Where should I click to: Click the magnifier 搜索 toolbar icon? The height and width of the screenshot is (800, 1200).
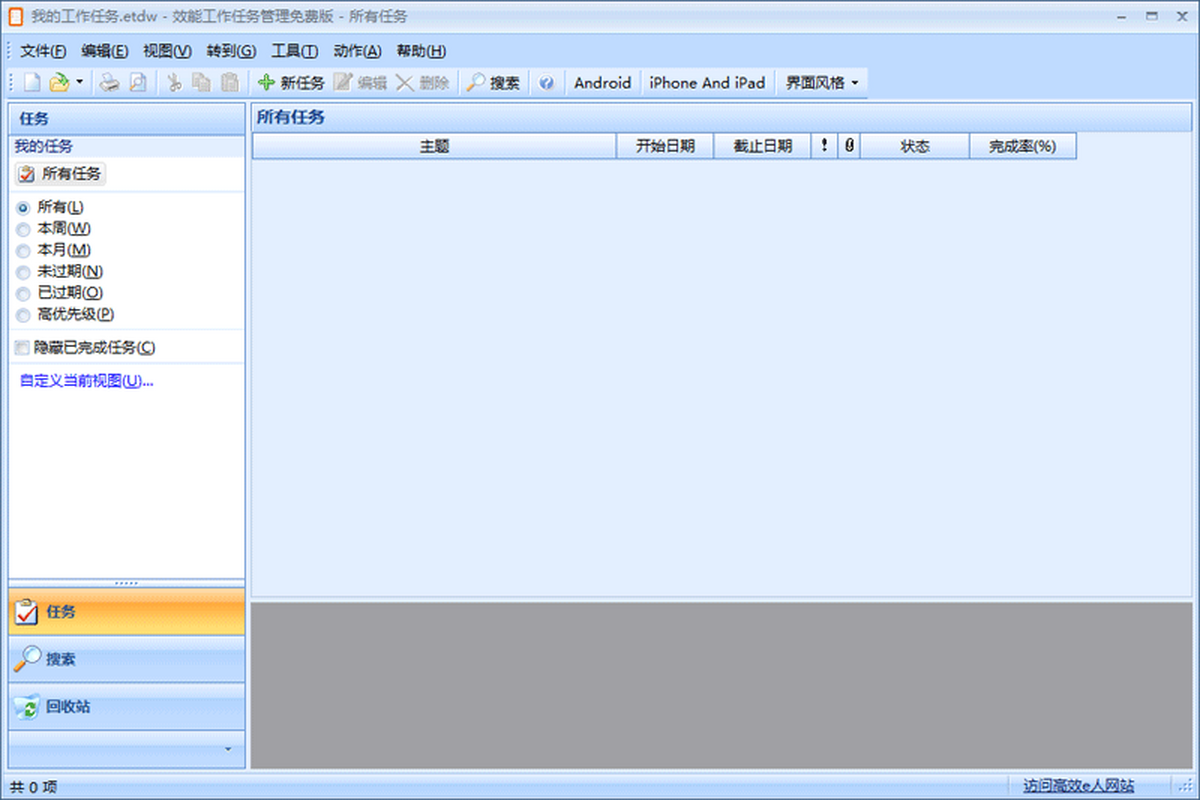(476, 83)
